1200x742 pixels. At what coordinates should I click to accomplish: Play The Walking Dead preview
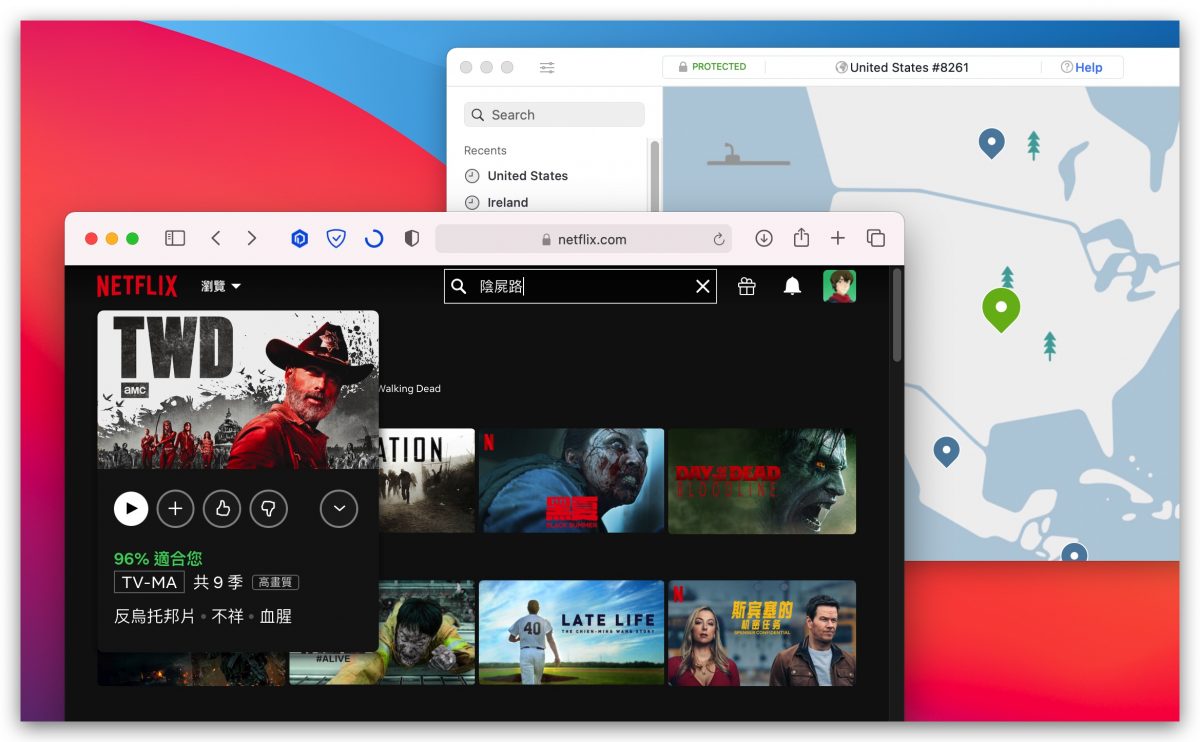point(131,509)
